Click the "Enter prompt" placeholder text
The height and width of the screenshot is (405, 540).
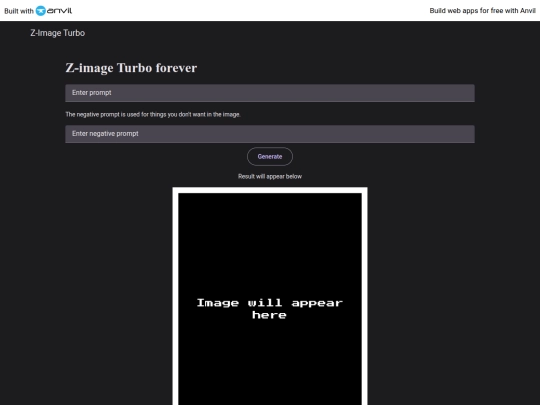pyautogui.click(x=92, y=93)
